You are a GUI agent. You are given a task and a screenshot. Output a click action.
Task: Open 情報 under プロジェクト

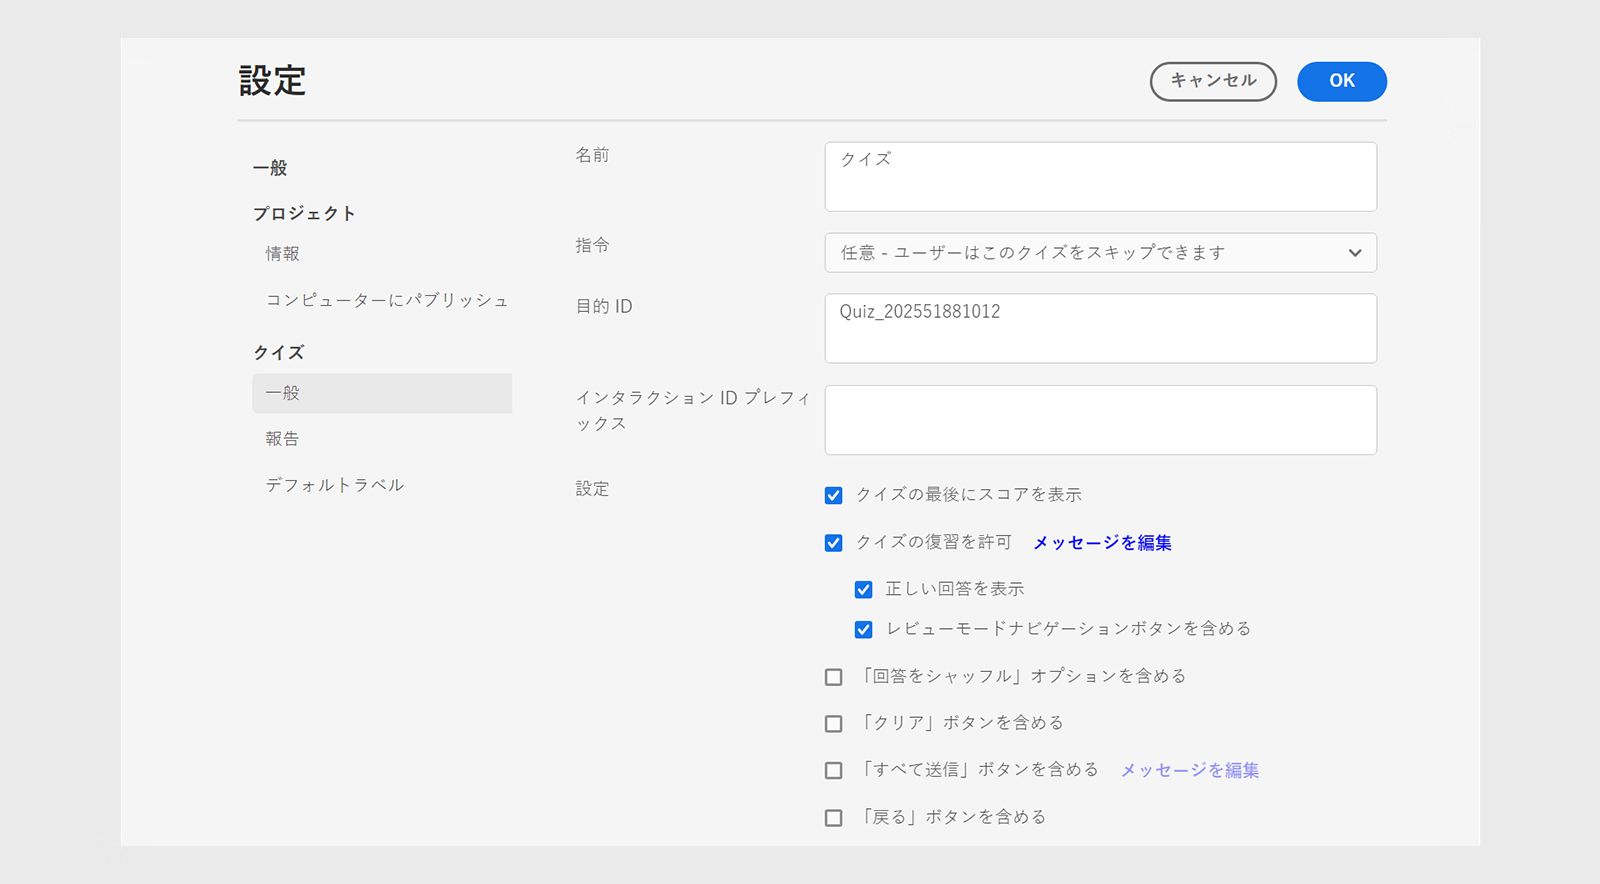pos(282,254)
